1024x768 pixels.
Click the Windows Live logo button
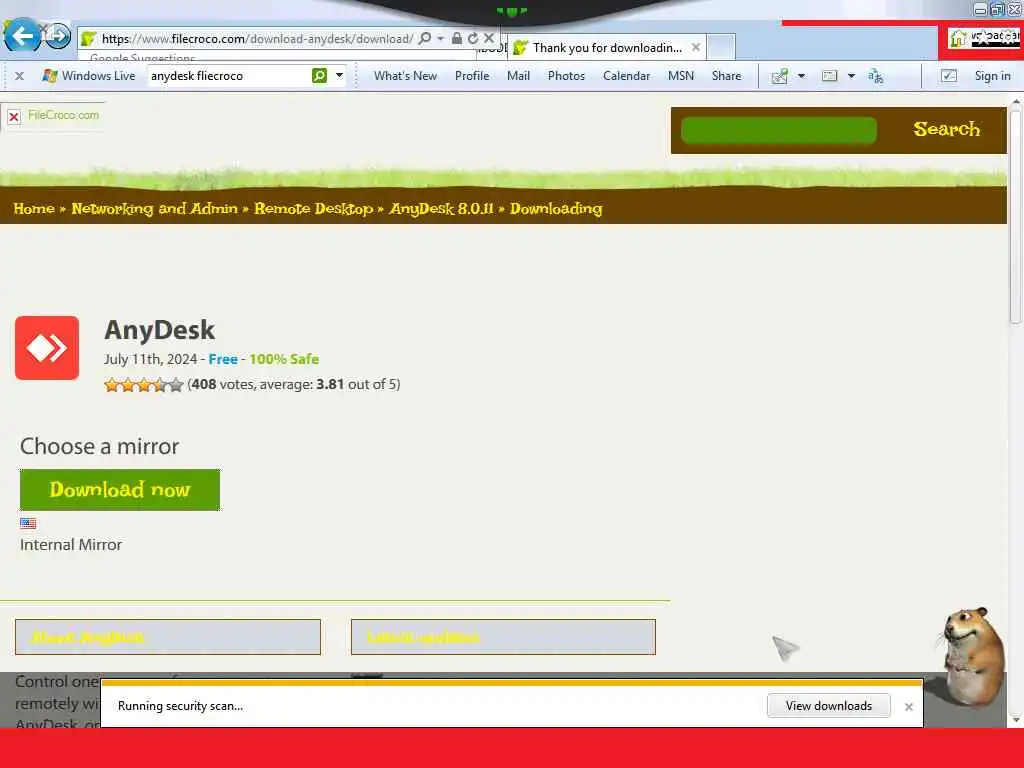click(x=88, y=76)
